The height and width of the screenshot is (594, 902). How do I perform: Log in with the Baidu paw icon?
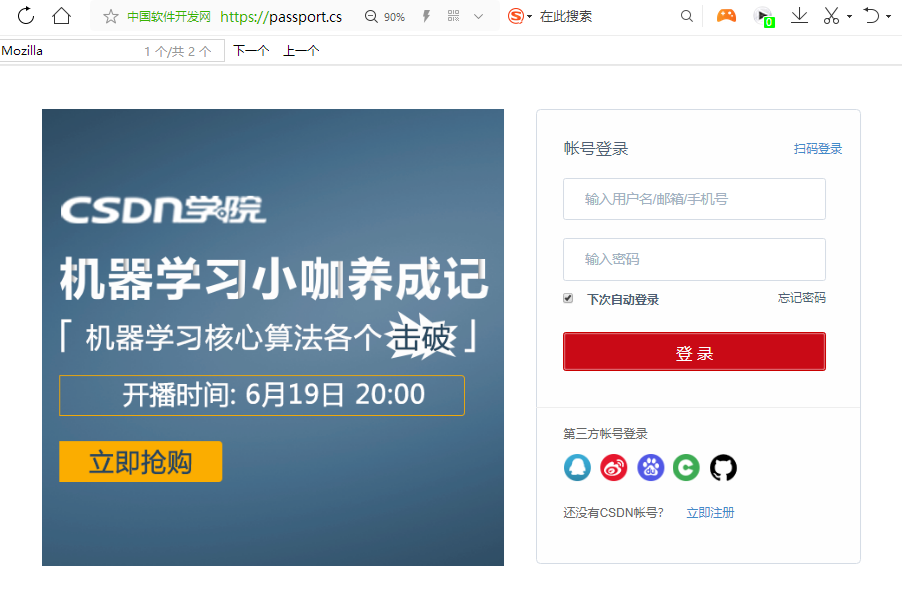(x=651, y=467)
